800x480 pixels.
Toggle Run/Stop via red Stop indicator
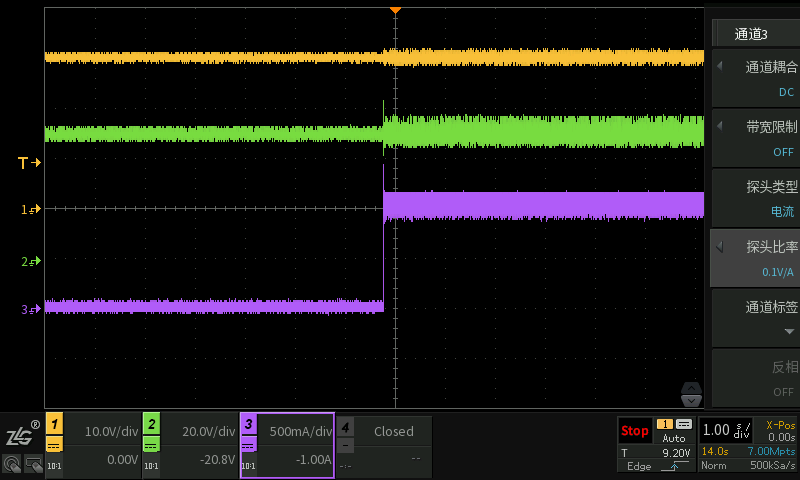coord(635,431)
